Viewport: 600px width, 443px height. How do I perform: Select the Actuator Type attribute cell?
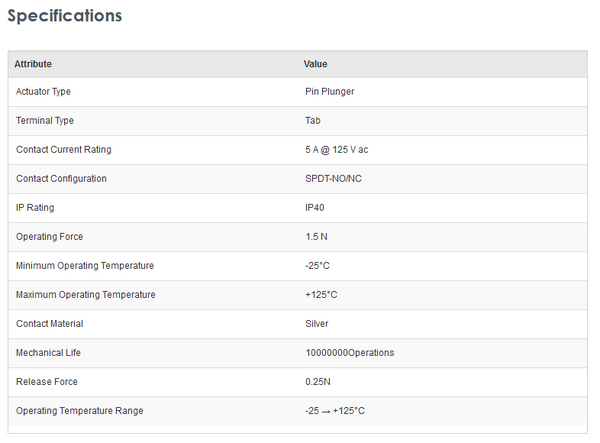(43, 92)
